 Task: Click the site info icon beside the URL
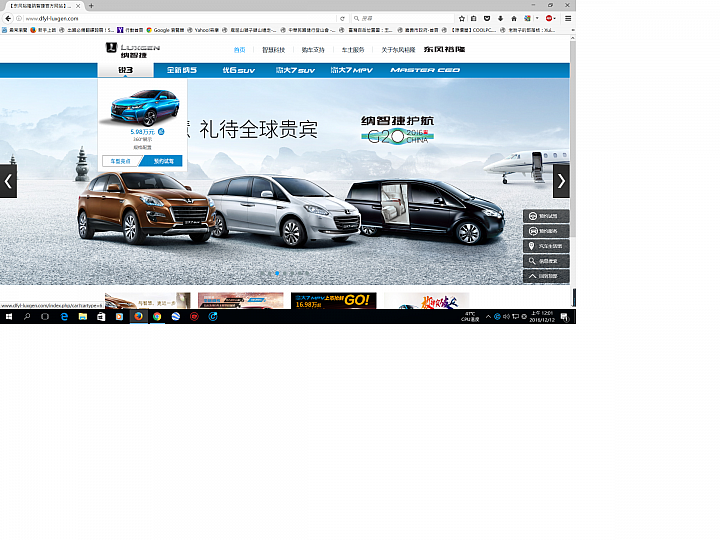19,18
